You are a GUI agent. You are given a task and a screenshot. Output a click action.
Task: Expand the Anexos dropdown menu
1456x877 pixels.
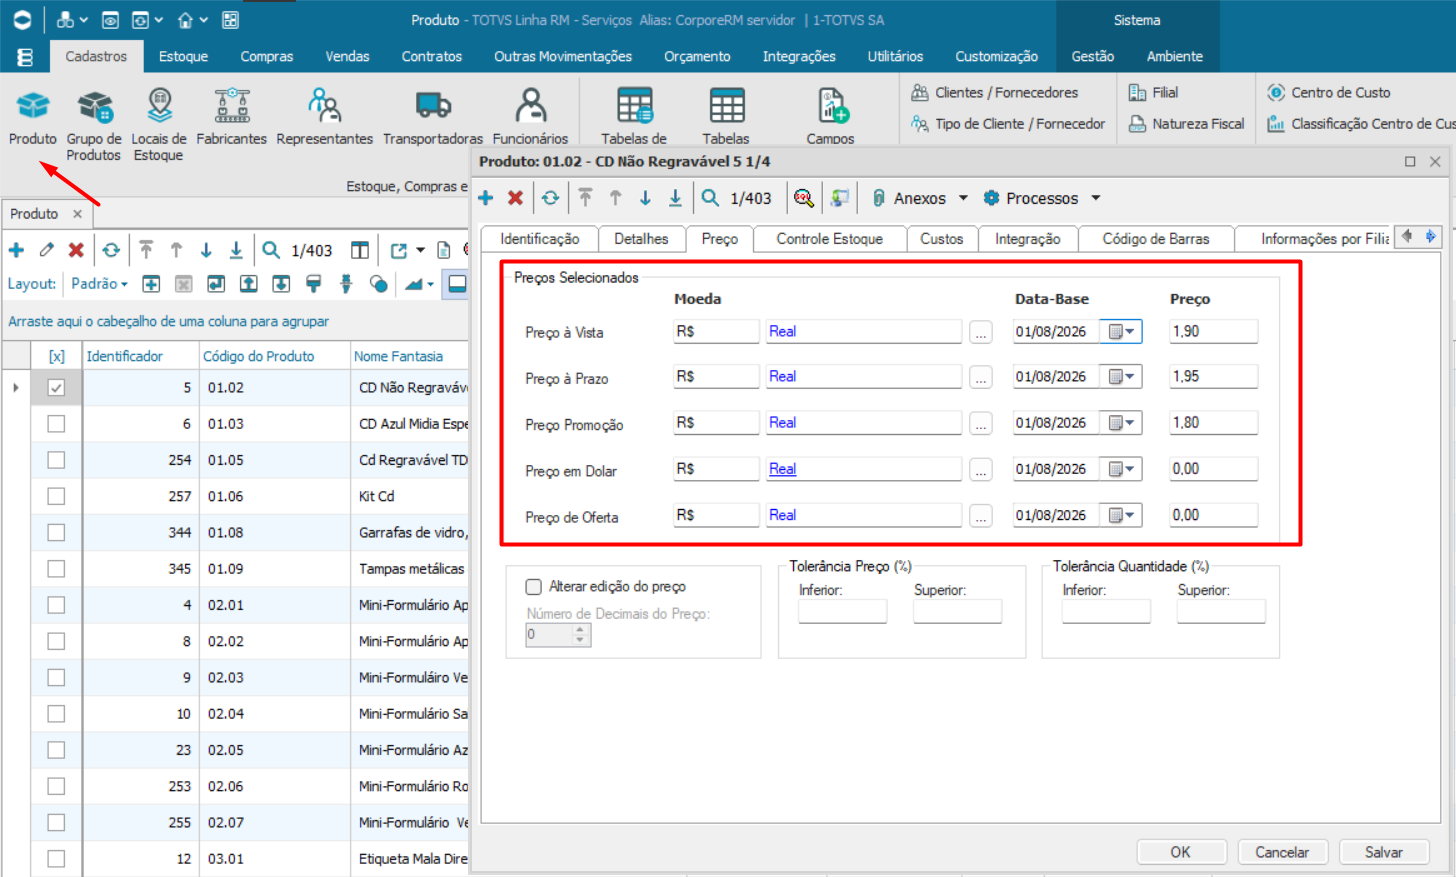(x=963, y=198)
